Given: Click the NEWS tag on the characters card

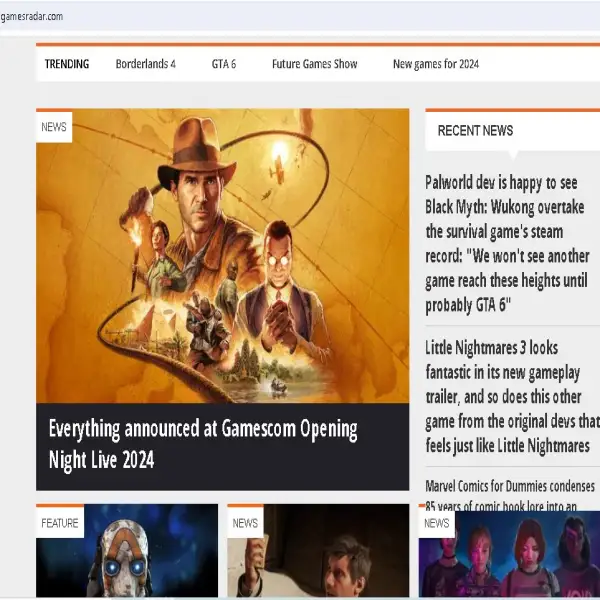Looking at the screenshot, I should 437,523.
